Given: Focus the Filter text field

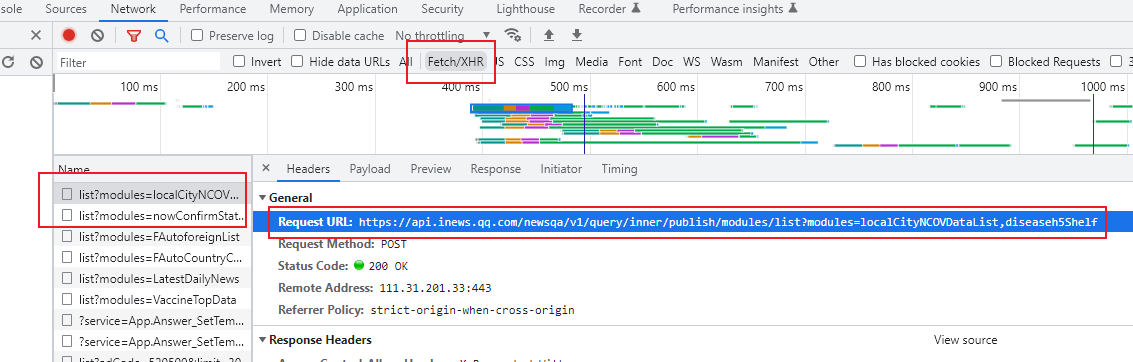Looking at the screenshot, I should [x=138, y=63].
